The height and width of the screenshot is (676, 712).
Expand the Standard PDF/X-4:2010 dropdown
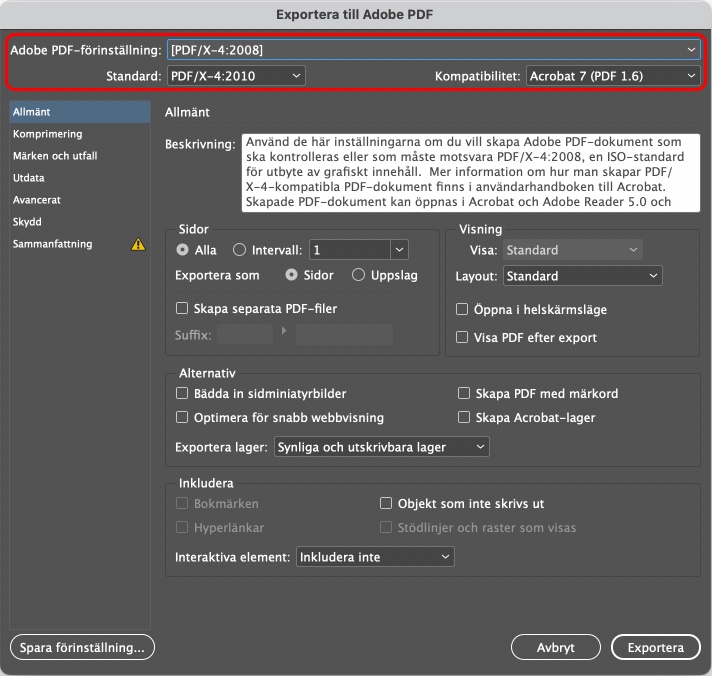[235, 76]
